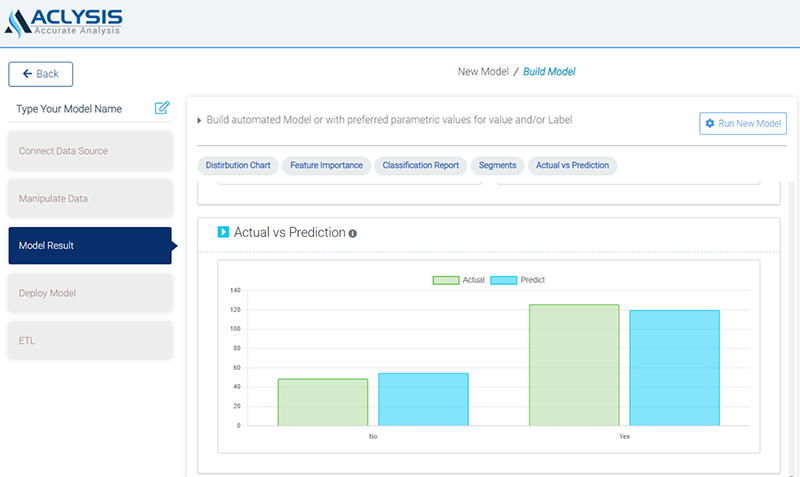Open the Manipulate Data step

[x=90, y=199]
